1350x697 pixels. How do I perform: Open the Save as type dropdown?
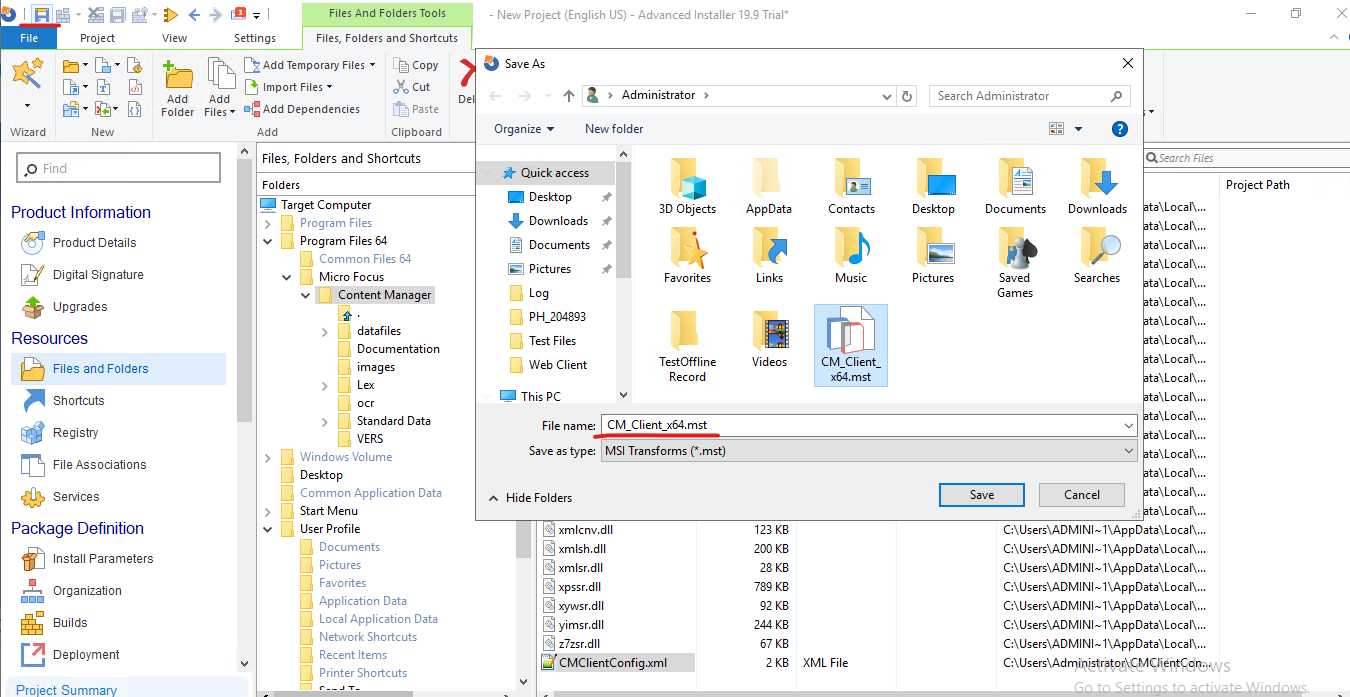1128,451
